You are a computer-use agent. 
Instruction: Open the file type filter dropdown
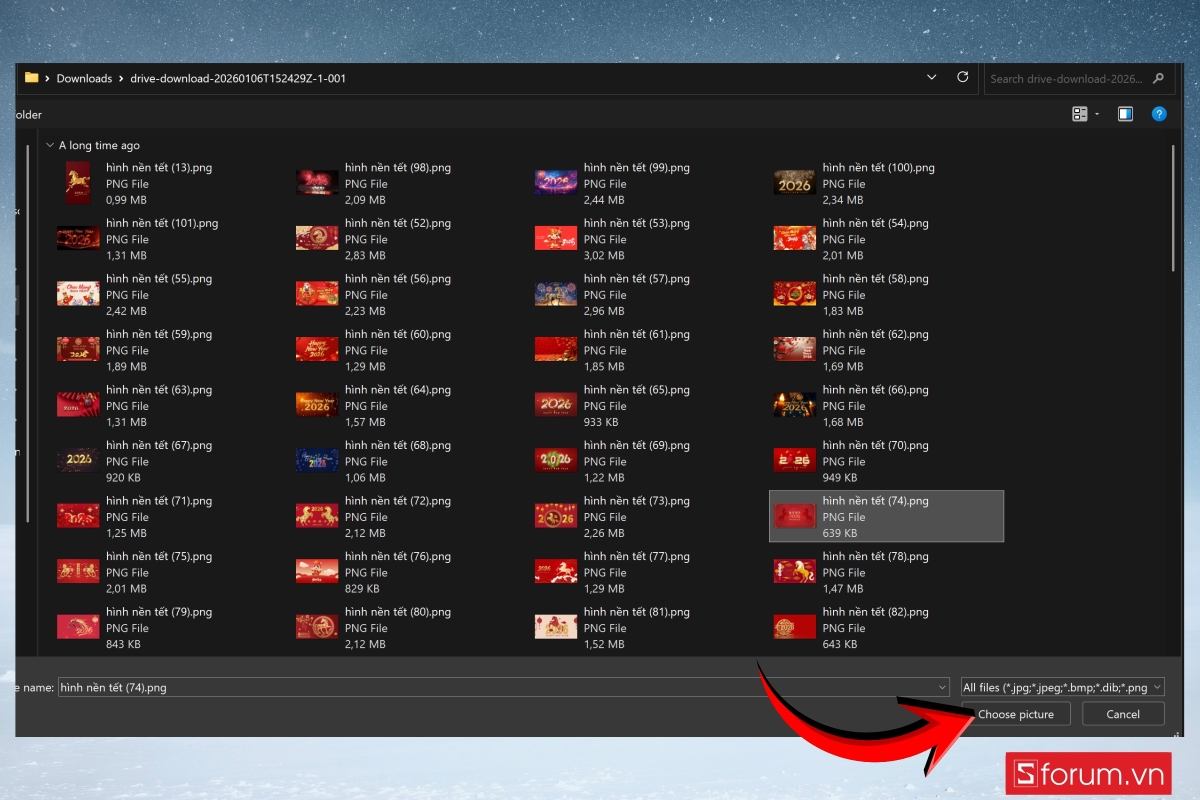(1062, 687)
